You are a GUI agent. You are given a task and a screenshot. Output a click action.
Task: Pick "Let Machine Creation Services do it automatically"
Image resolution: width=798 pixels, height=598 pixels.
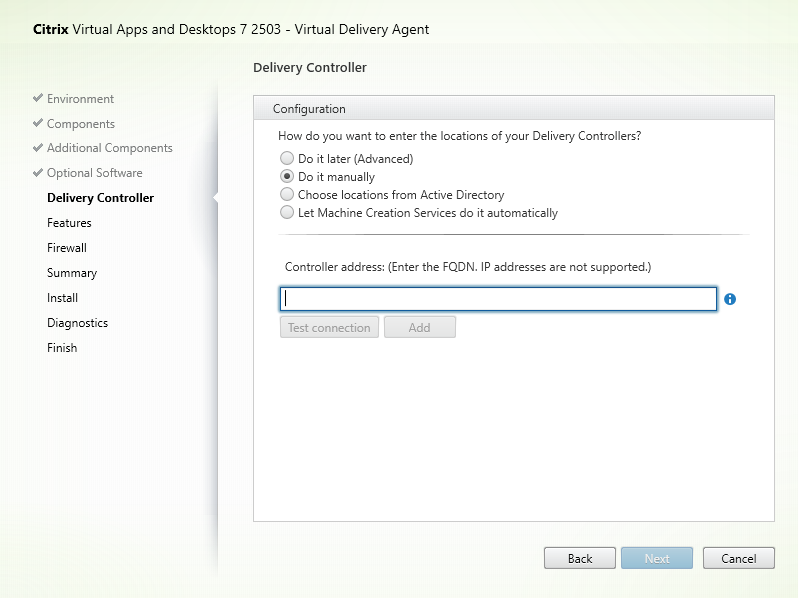[288, 213]
